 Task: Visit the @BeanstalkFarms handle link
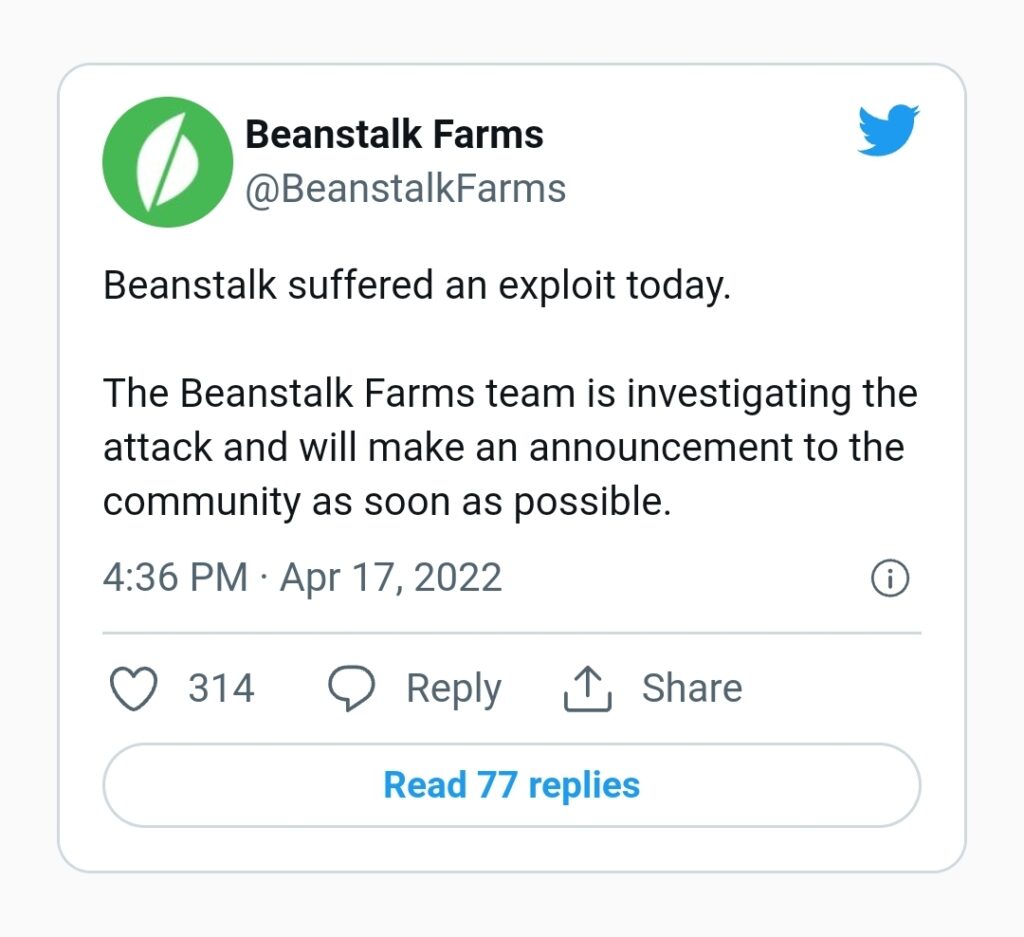click(405, 188)
